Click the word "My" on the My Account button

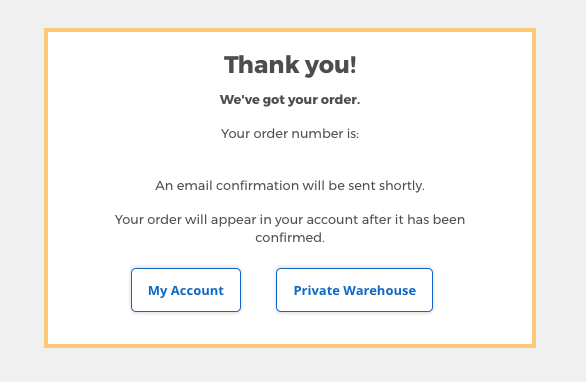tap(157, 291)
